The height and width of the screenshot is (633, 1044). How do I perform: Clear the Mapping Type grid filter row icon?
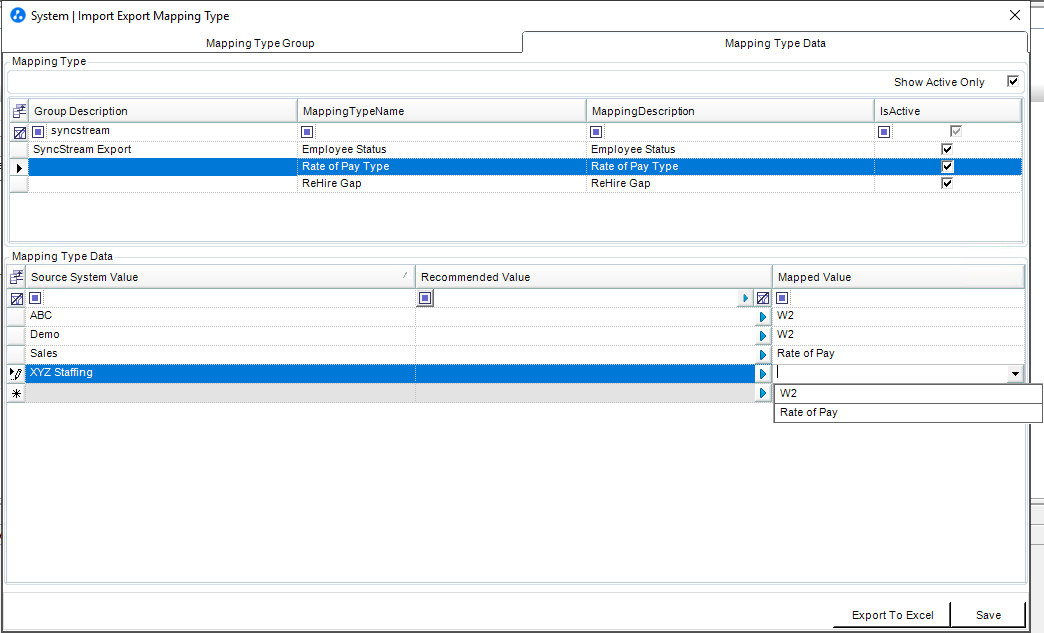19,132
